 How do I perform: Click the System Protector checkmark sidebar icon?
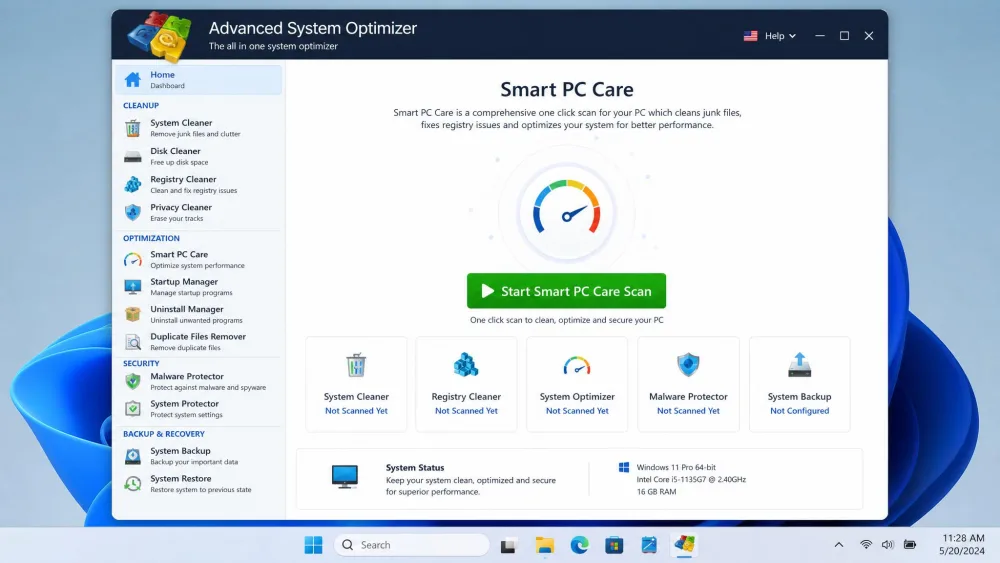pos(133,409)
